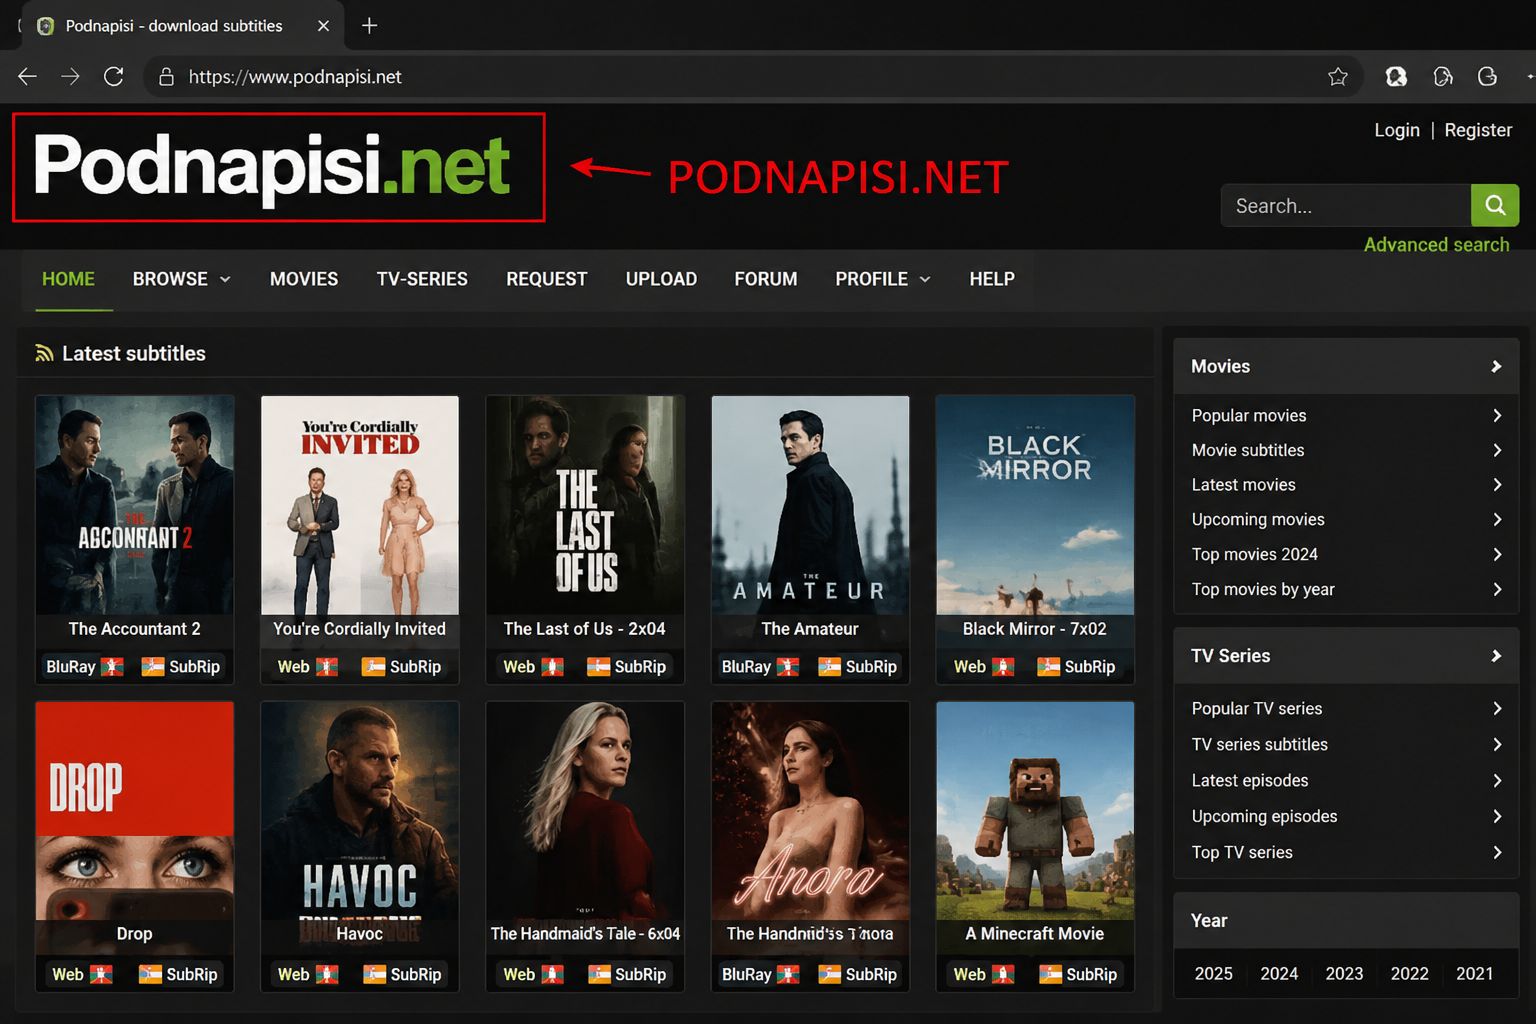This screenshot has height=1024, width=1536.
Task: Open the Havoc poster thumbnail
Action: click(x=360, y=811)
